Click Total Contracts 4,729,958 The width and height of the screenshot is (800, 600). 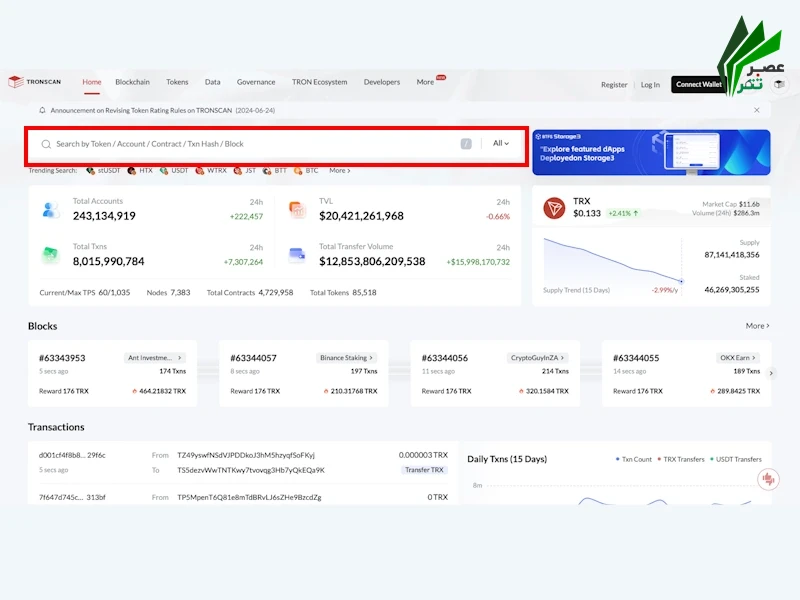pos(250,292)
